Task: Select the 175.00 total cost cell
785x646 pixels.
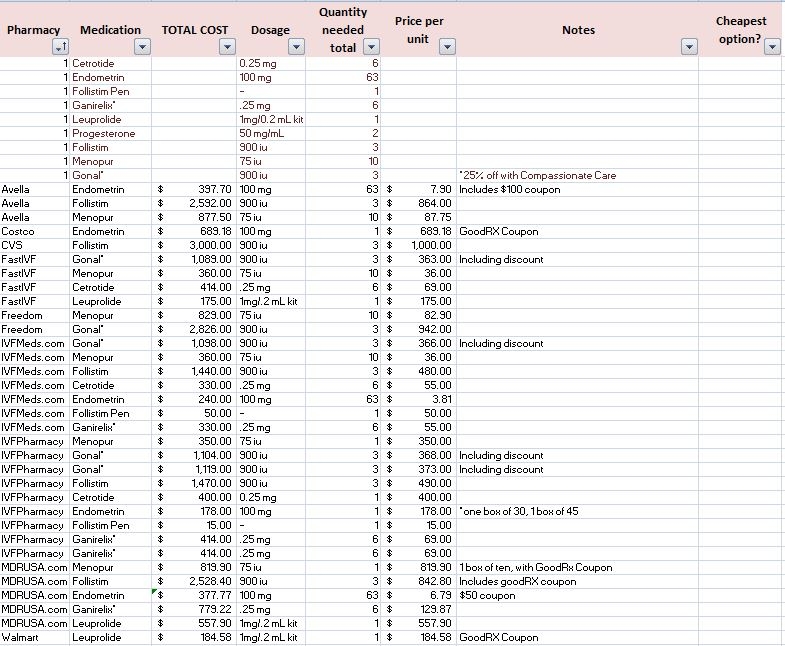Action: tap(194, 301)
